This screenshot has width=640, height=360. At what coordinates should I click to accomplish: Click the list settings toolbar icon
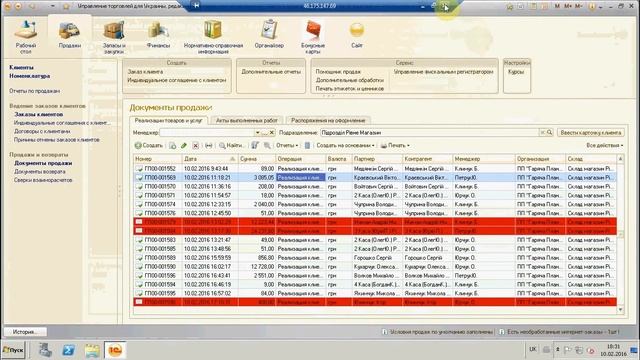click(255, 145)
